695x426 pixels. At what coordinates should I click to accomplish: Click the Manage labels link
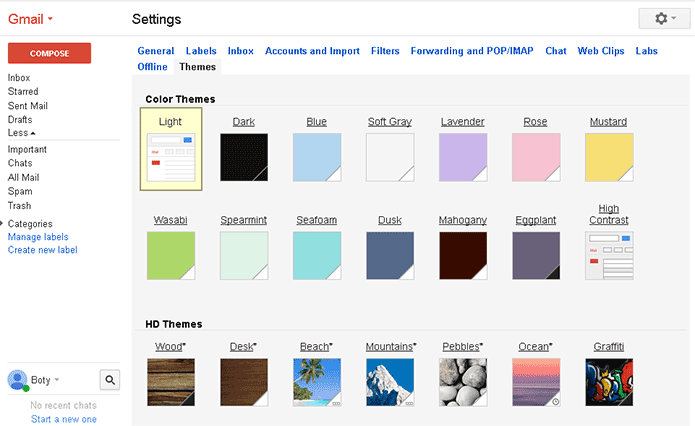click(x=38, y=237)
